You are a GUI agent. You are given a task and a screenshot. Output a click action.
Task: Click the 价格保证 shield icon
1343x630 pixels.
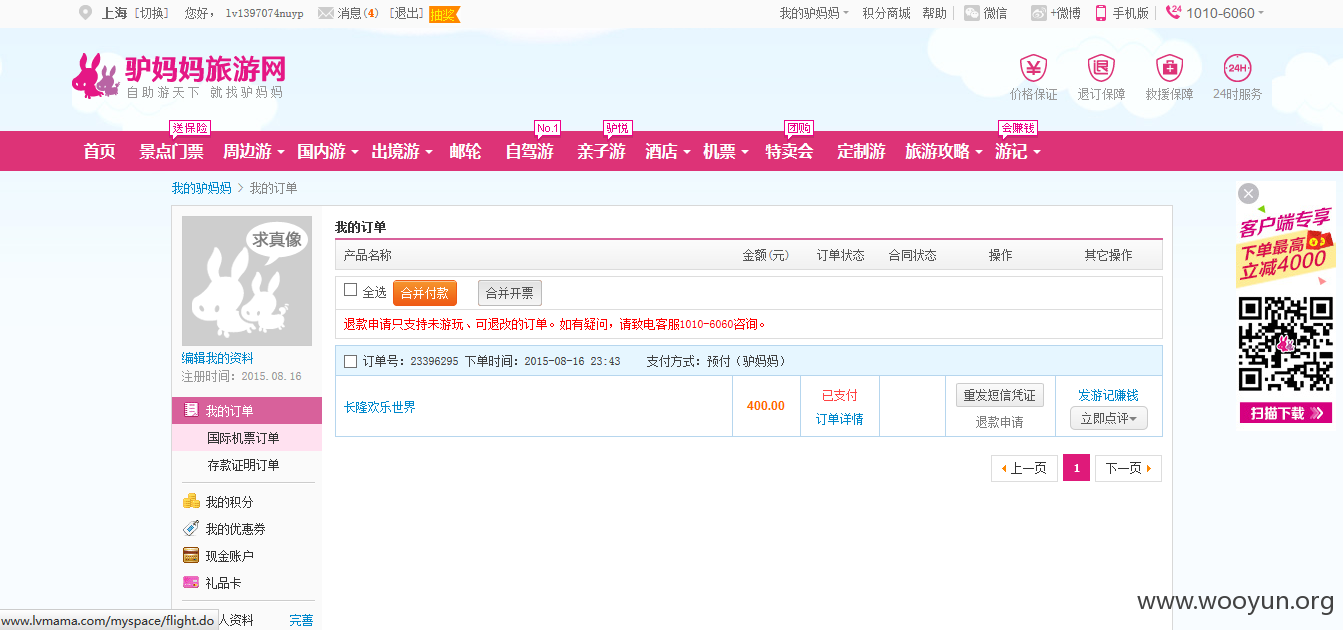pos(1033,68)
